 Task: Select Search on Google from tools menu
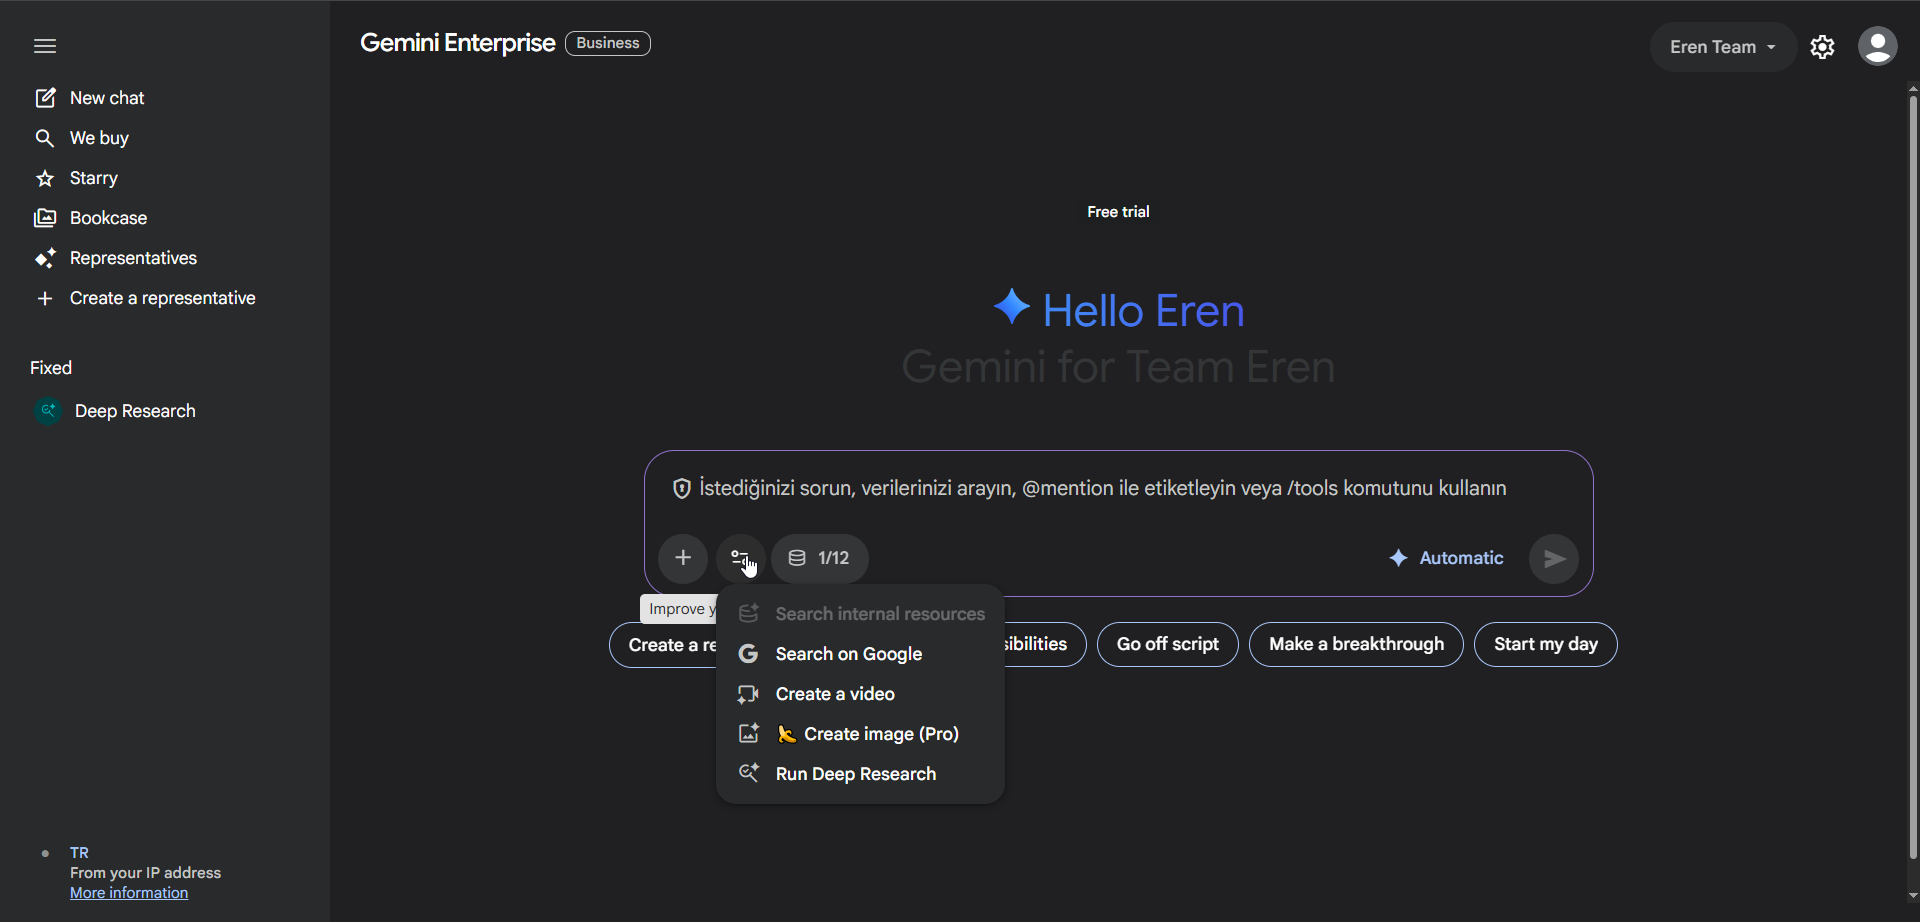pos(848,654)
